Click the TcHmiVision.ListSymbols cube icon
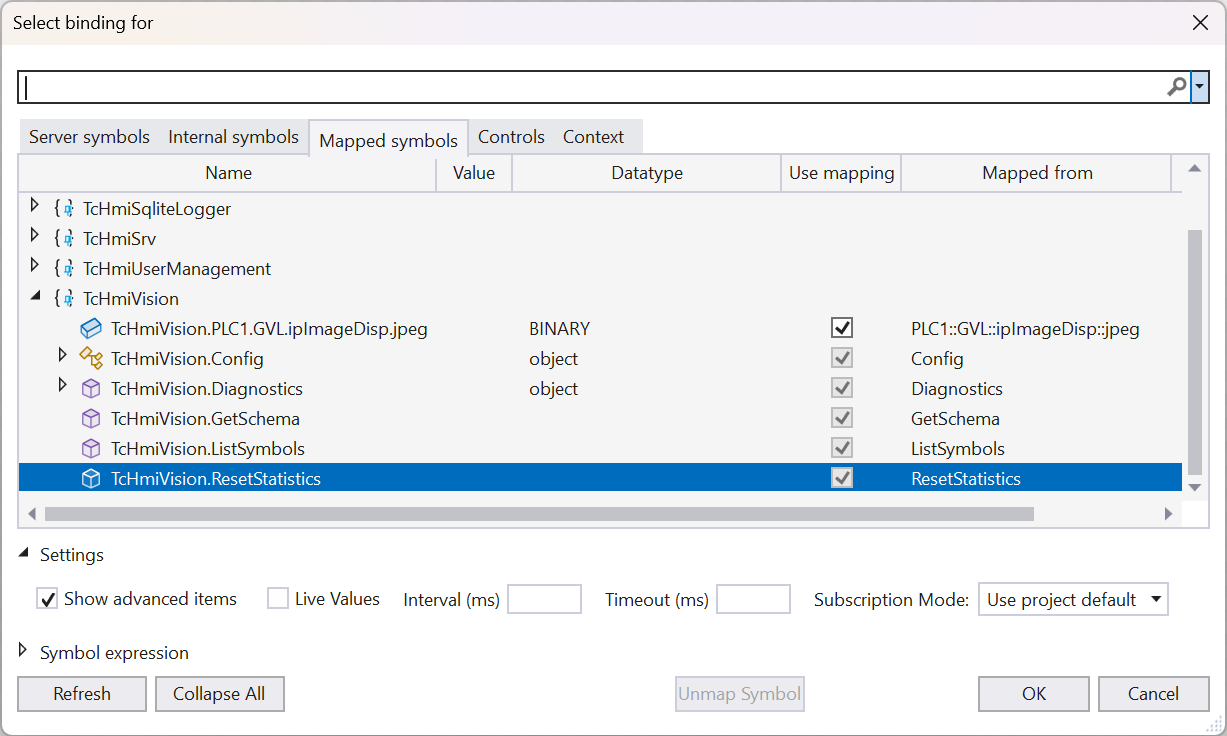Viewport: 1227px width, 736px height. point(91,449)
